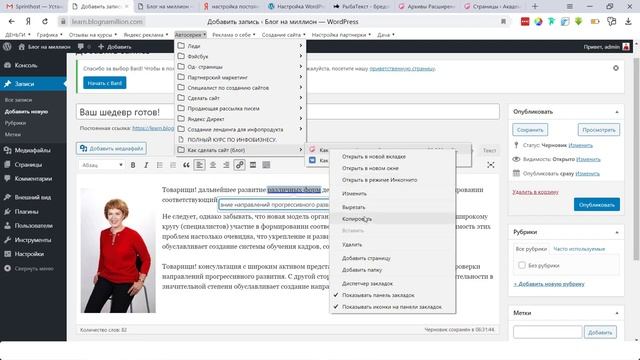Align text left in editor

(x=199, y=165)
